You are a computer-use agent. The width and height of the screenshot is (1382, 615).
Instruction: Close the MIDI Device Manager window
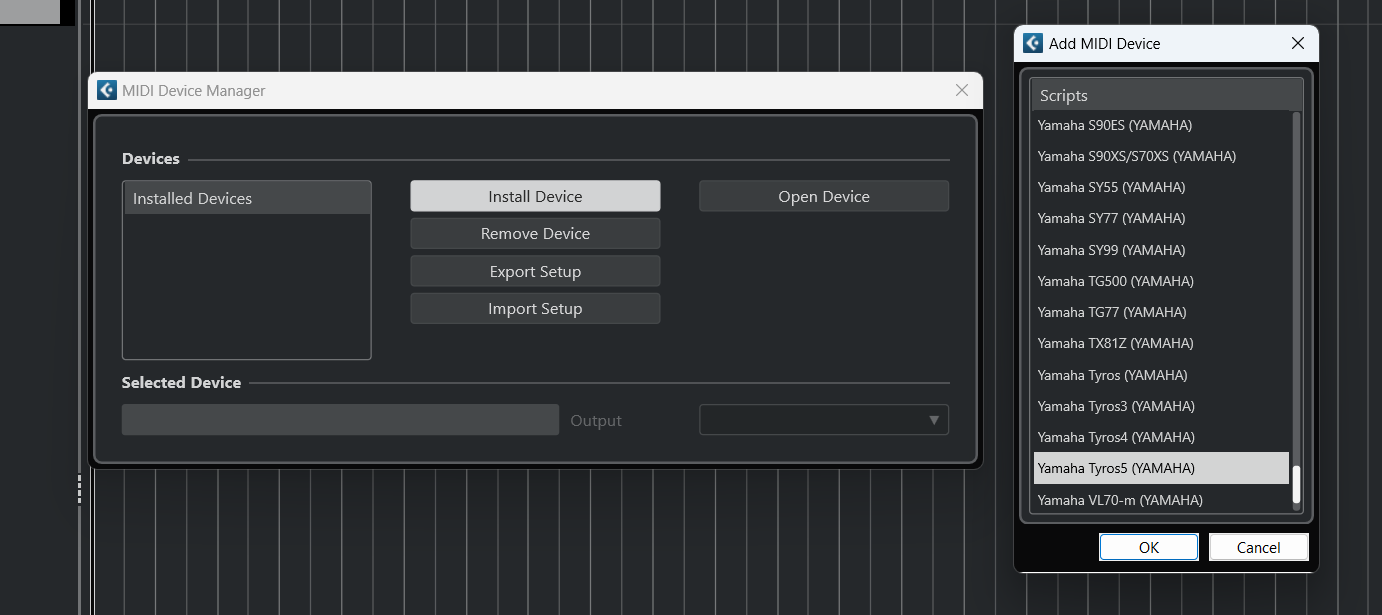click(x=962, y=90)
